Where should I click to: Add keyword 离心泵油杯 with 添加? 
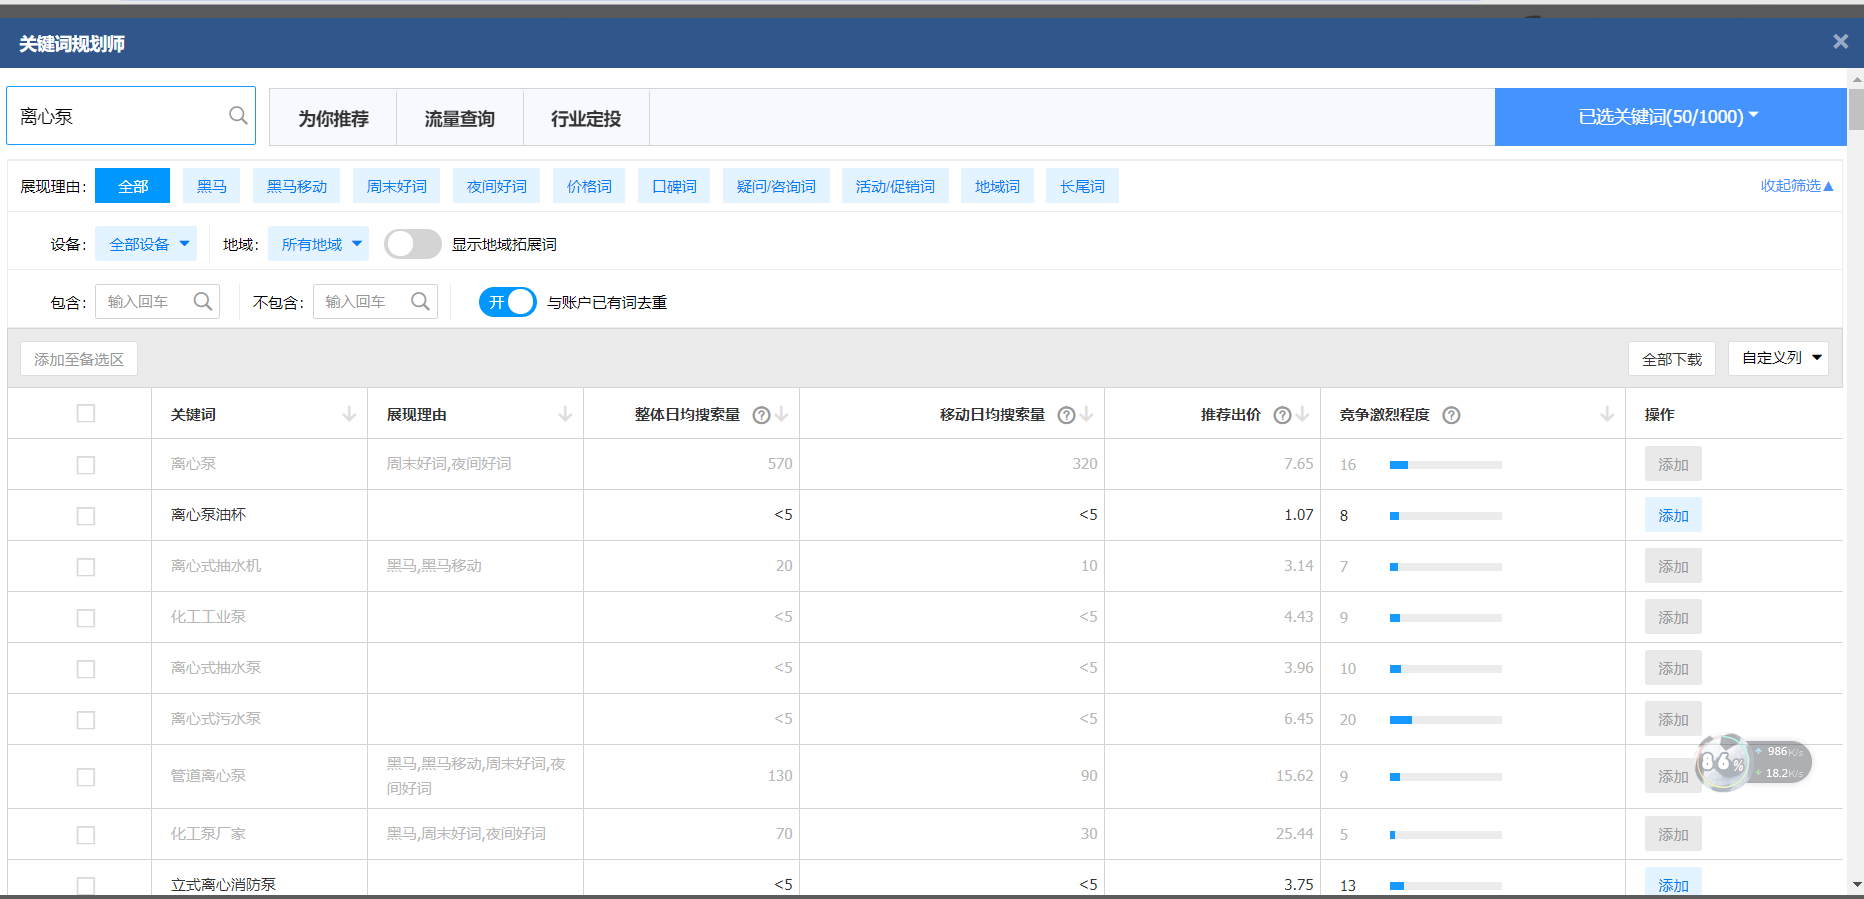pos(1673,515)
